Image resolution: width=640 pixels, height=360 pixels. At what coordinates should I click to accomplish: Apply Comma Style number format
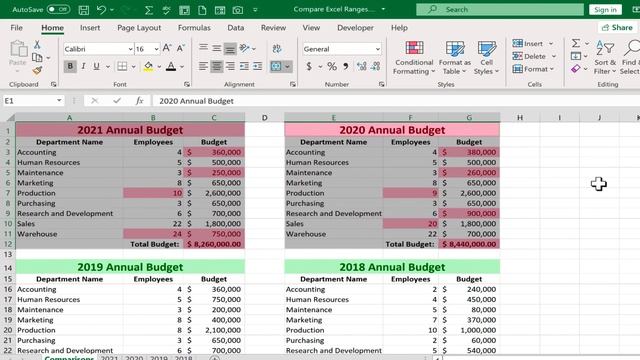[346, 66]
